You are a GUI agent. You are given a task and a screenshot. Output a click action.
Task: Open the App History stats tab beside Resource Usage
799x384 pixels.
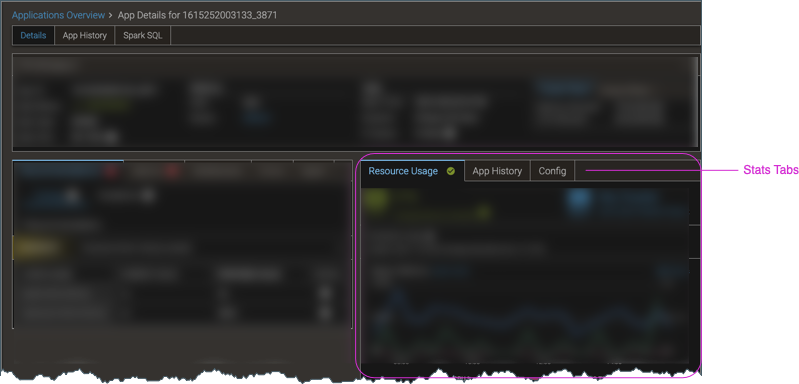click(497, 171)
